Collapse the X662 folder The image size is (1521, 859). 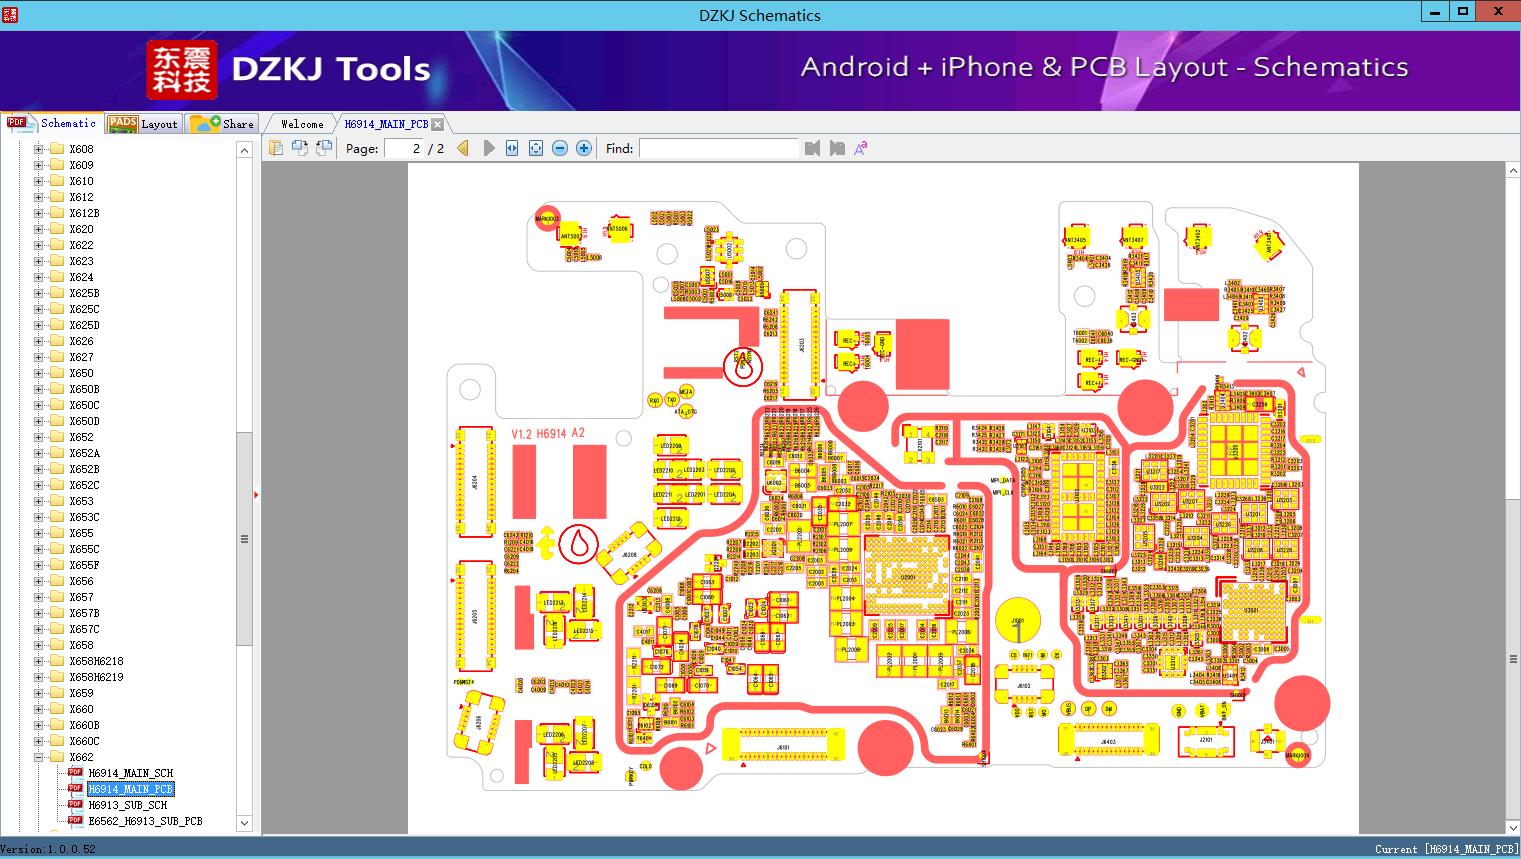coord(39,757)
